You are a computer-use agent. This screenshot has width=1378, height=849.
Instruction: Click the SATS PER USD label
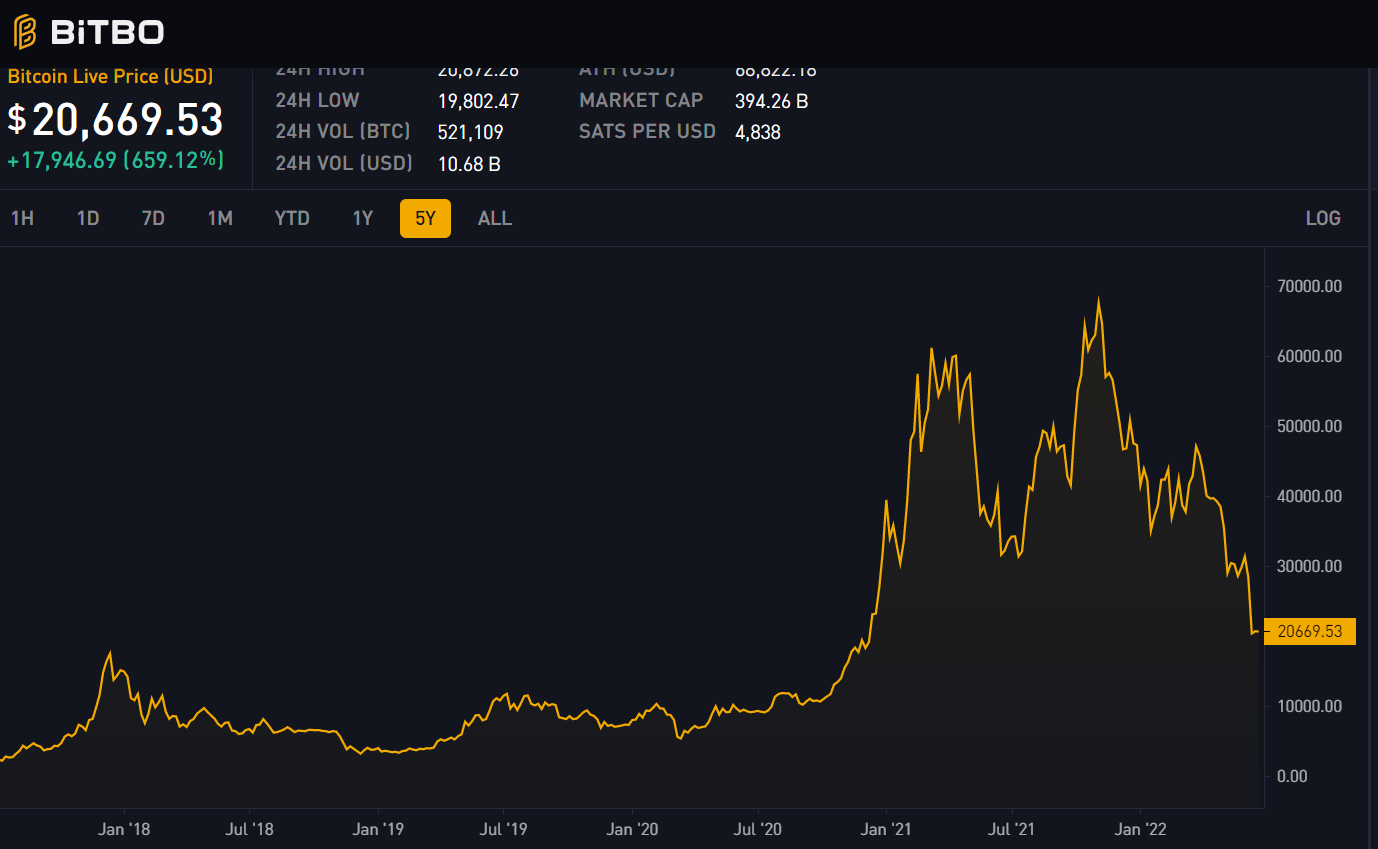click(647, 131)
